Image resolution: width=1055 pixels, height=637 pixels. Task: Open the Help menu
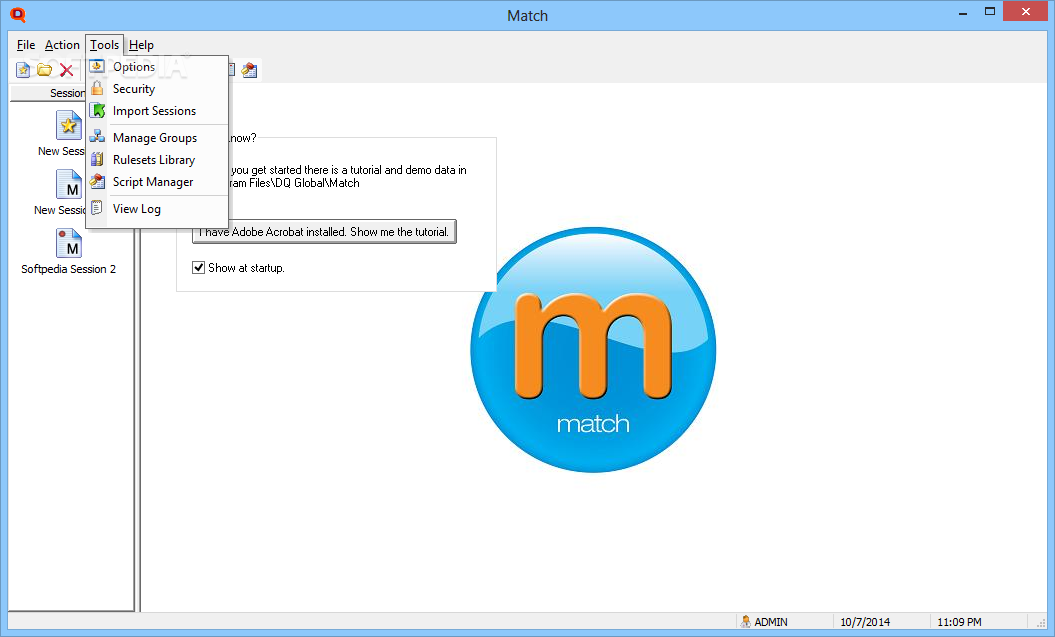click(x=141, y=45)
